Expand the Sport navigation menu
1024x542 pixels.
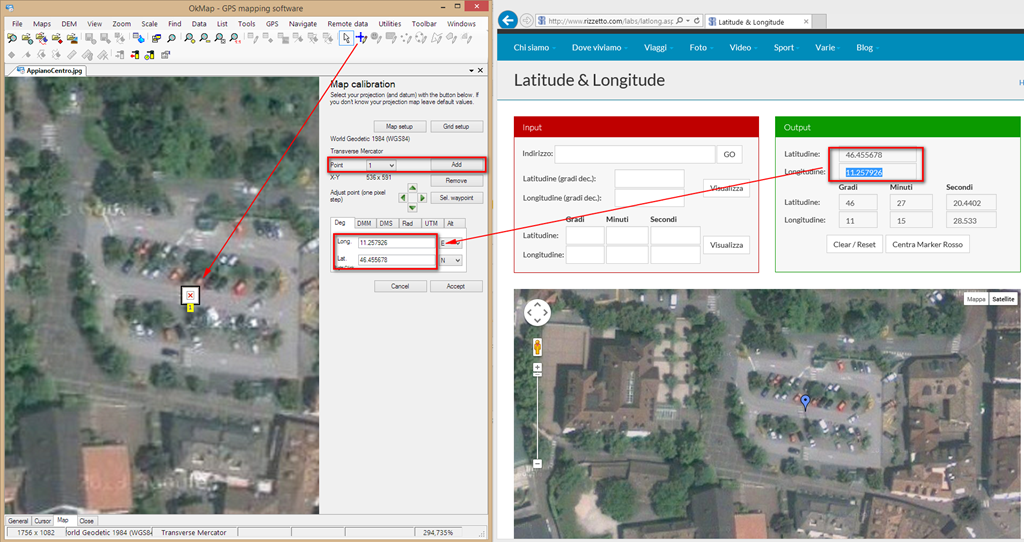click(x=786, y=48)
